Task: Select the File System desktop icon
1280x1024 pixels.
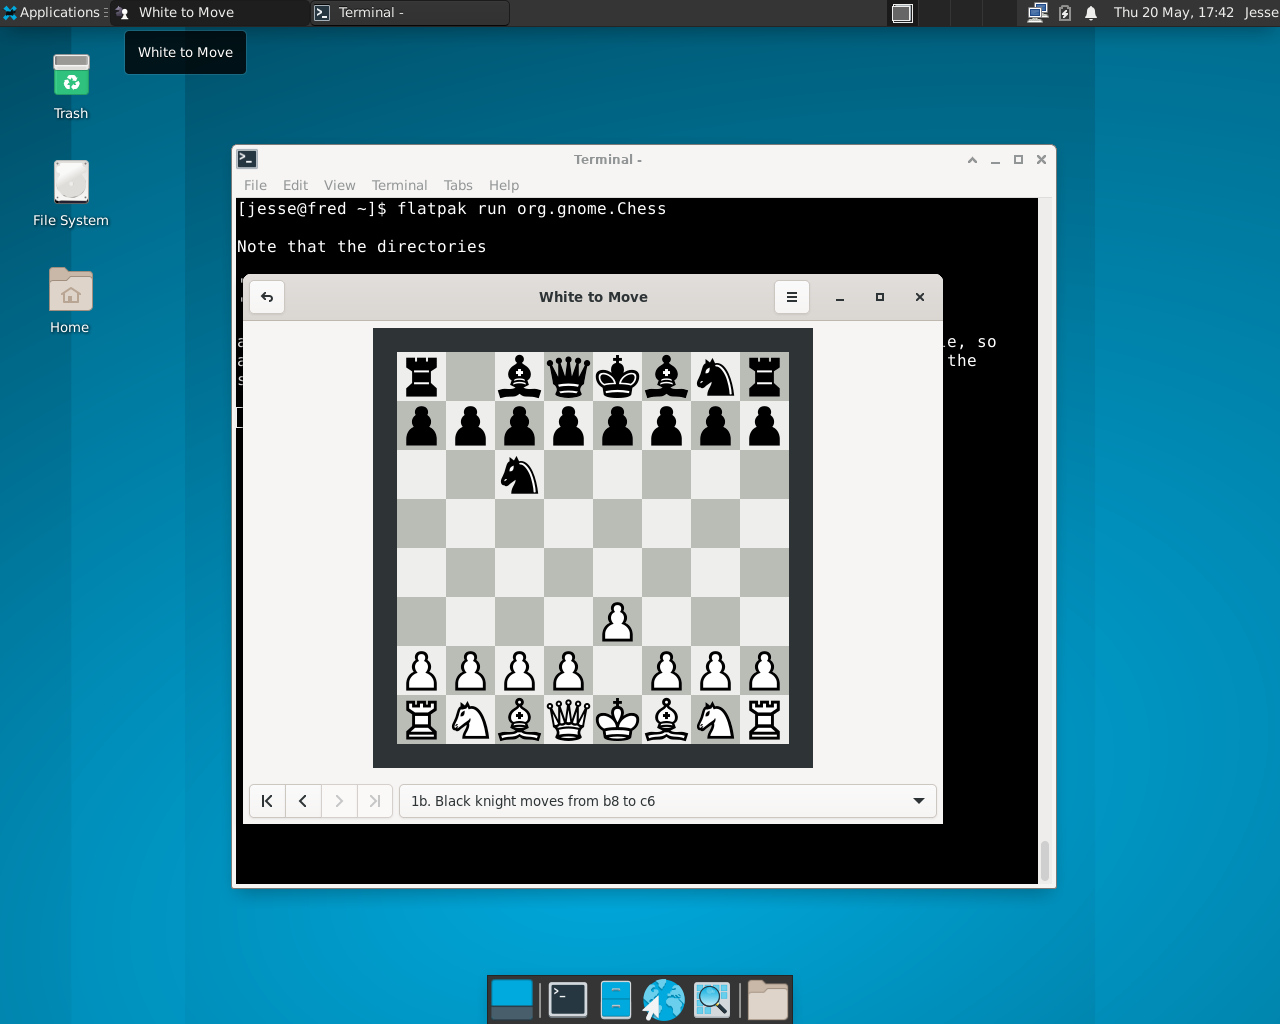Action: tap(71, 194)
